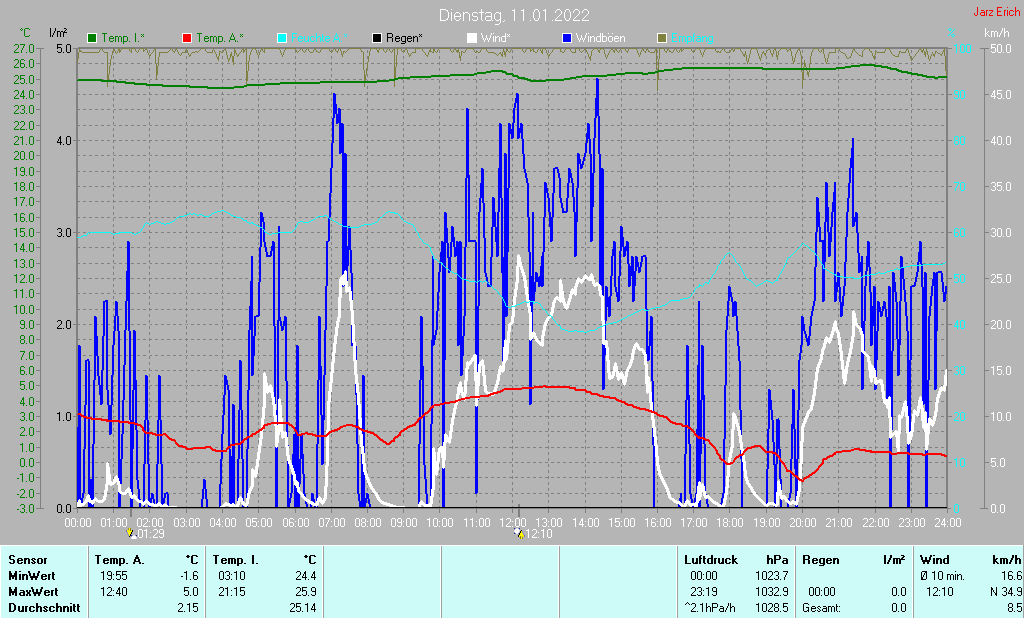Click the '24.4' minimum inside temperature

click(x=306, y=576)
